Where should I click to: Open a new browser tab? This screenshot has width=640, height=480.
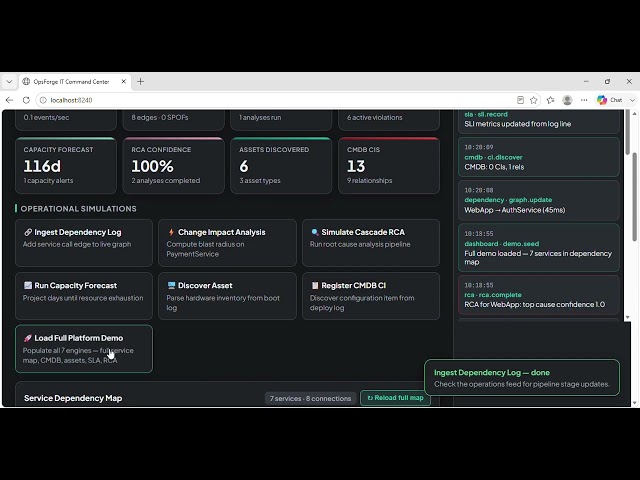[140, 82]
